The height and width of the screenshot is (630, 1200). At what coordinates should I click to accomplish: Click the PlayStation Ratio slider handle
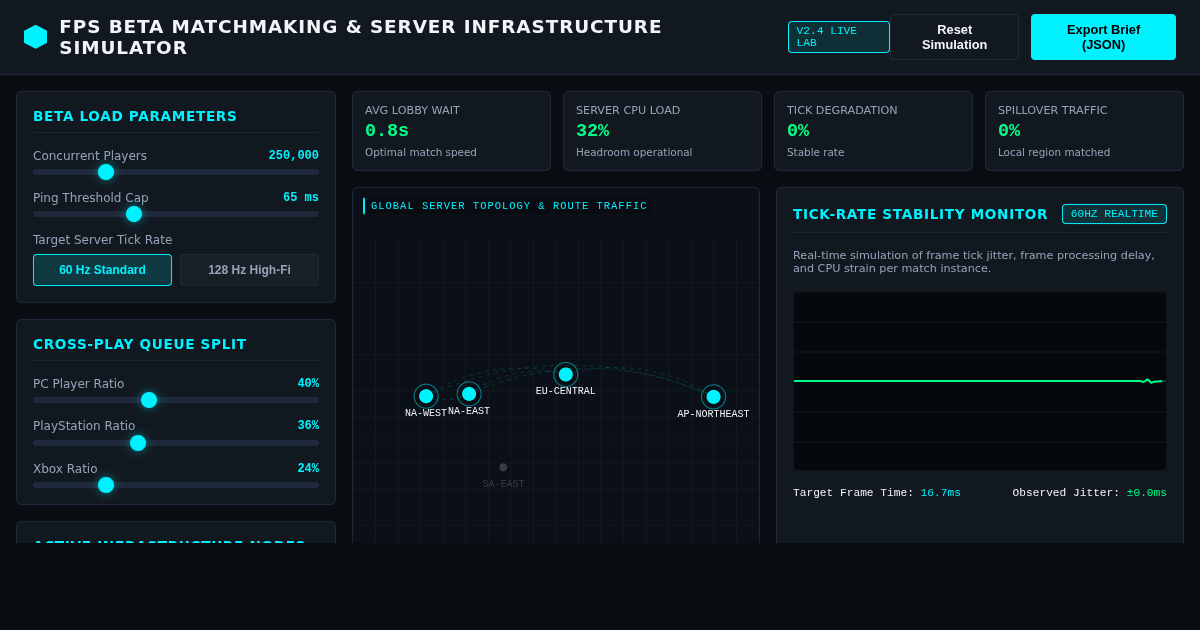pos(138,443)
